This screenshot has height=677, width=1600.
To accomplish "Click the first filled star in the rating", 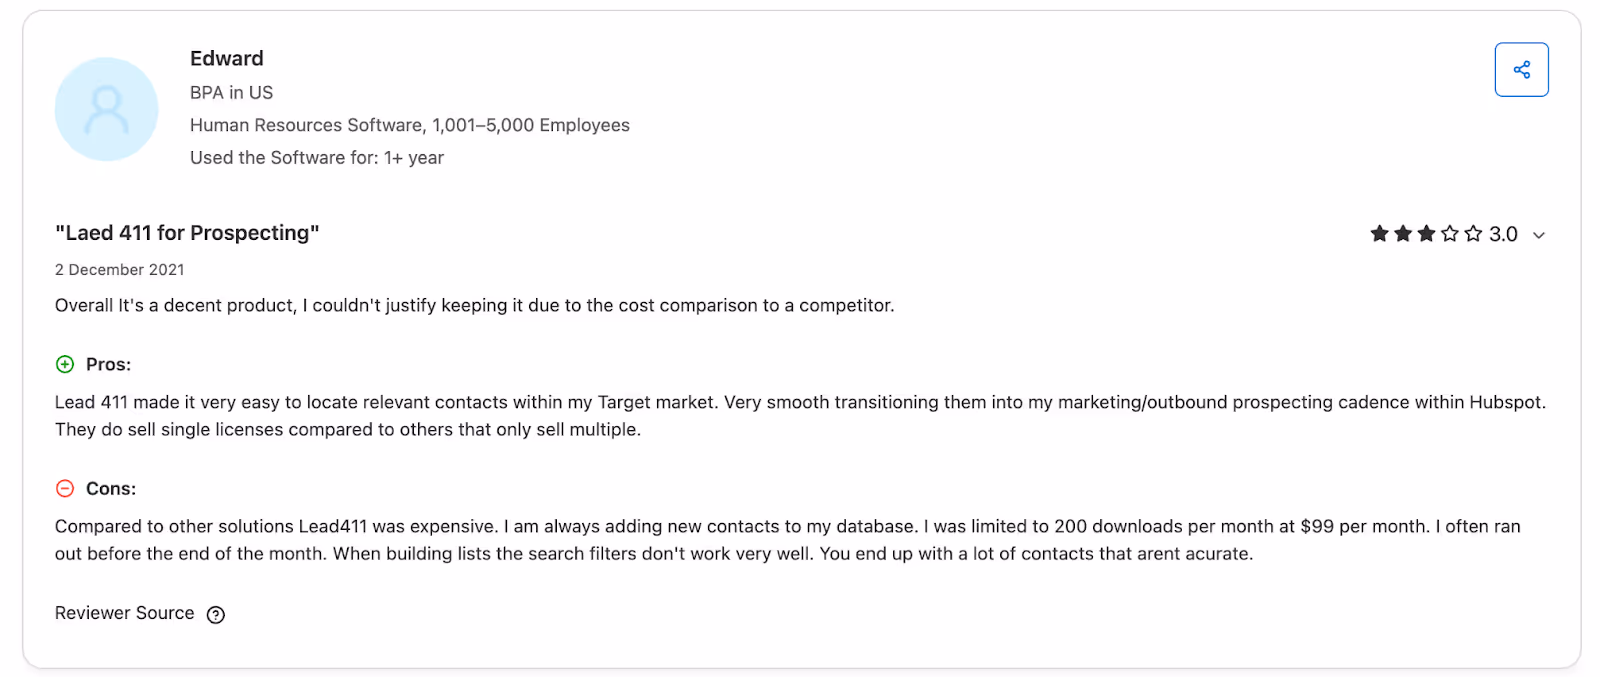I will click(1381, 233).
